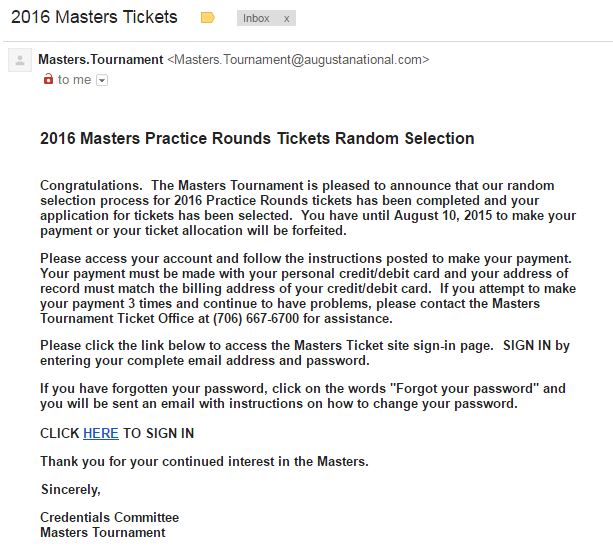Click sender name Masters.Tournament
The width and height of the screenshot is (613, 547).
(100, 60)
